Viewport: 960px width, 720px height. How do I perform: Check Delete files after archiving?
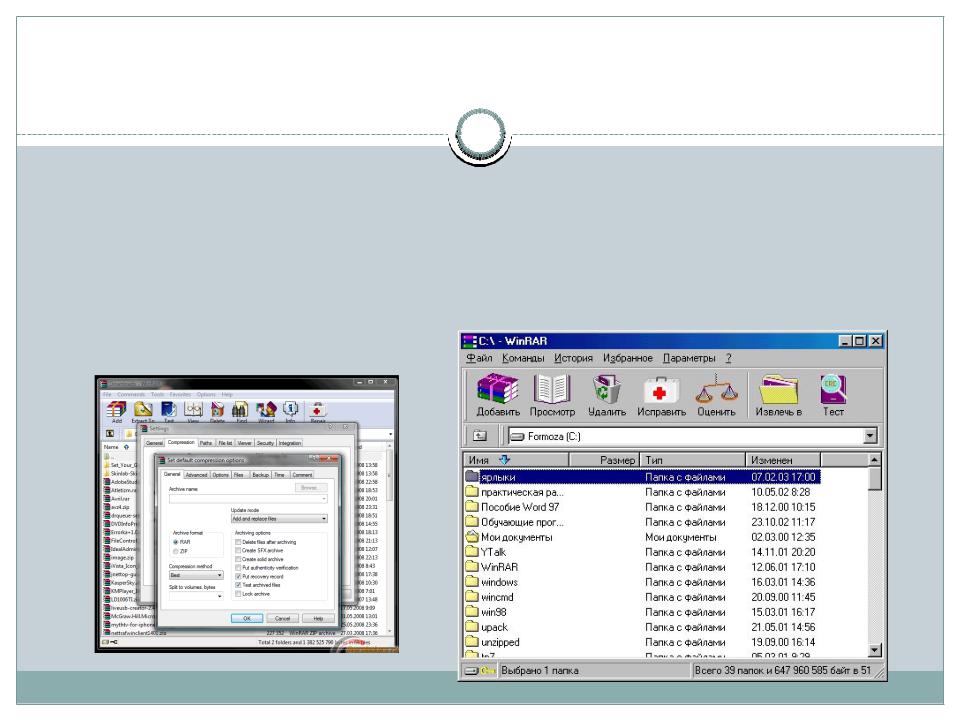(238, 542)
